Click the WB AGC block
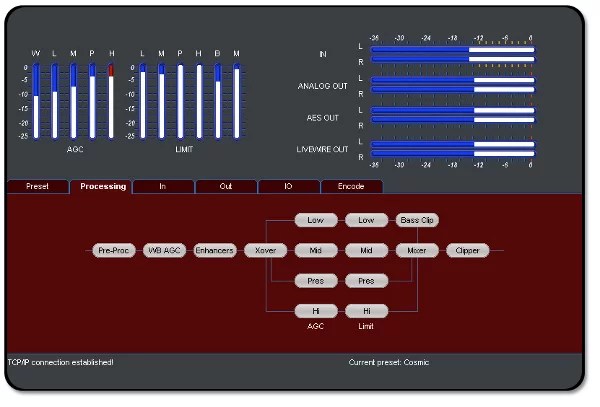The image size is (600, 407). 165,250
